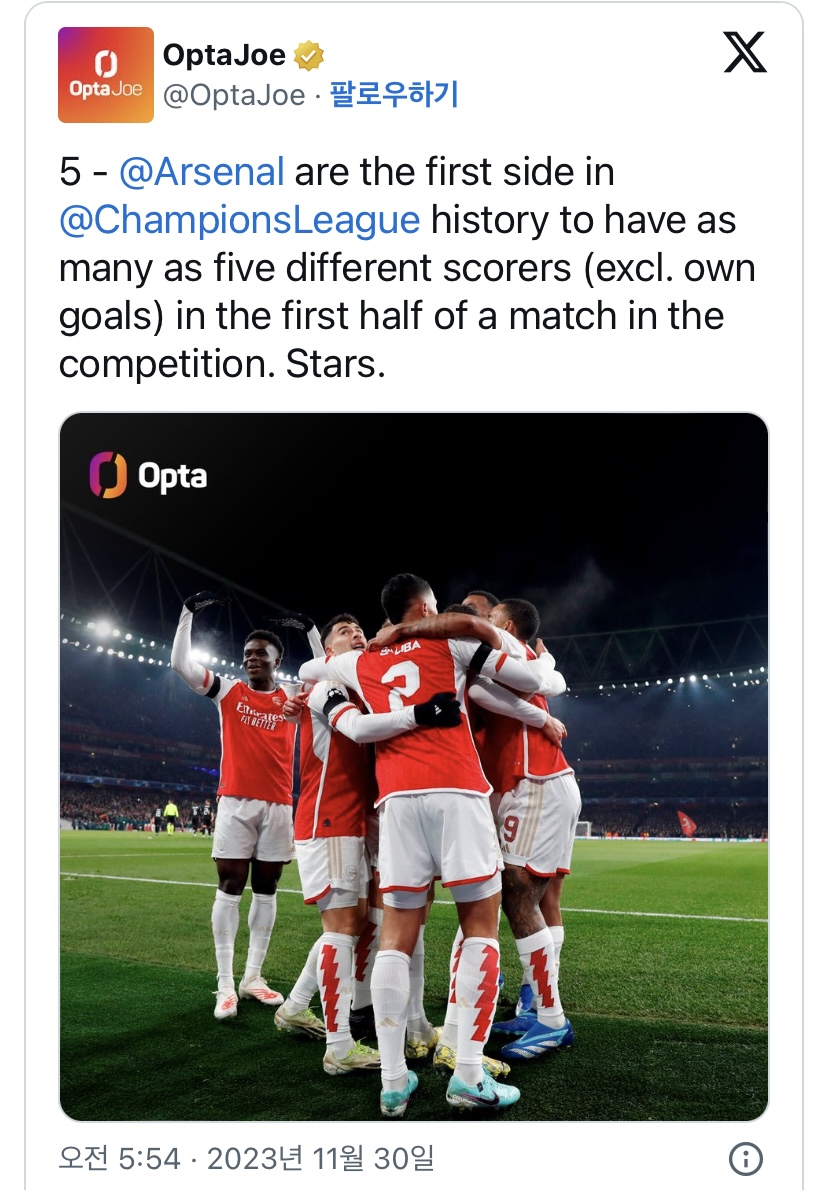Open the @ChampionsLeague mention link
Viewport: 827px width, 1190px height.
(240, 220)
